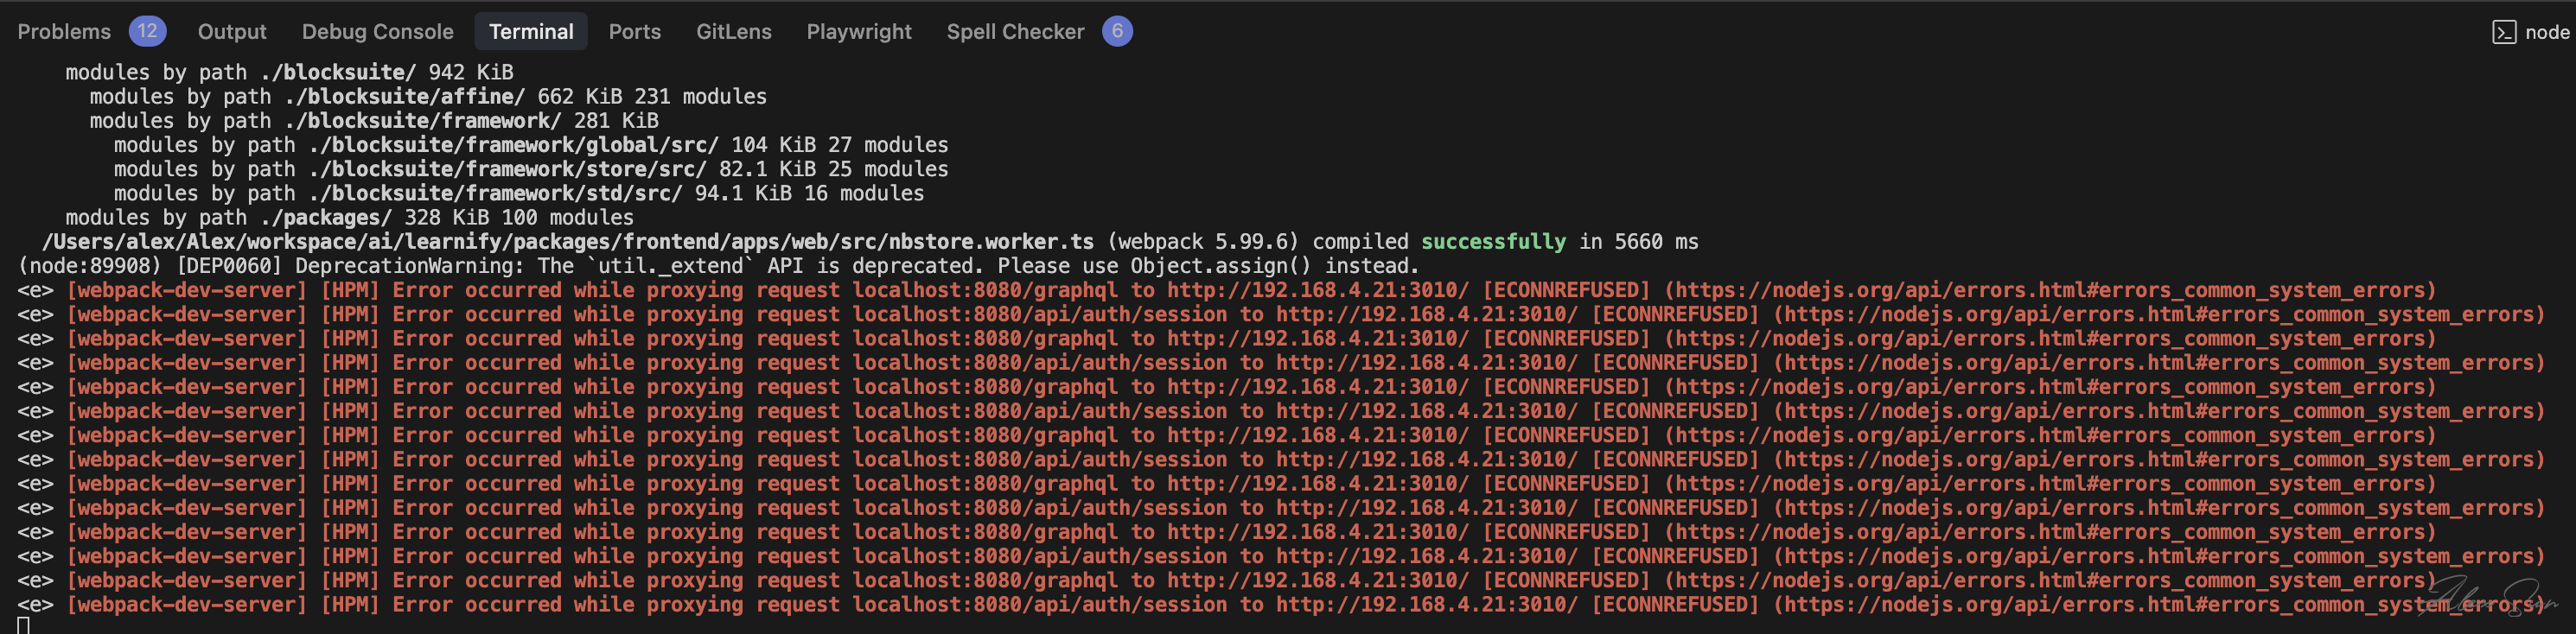
Task: Open the first http://192.168.4.21:3010/ proxy link
Action: coord(1317,290)
